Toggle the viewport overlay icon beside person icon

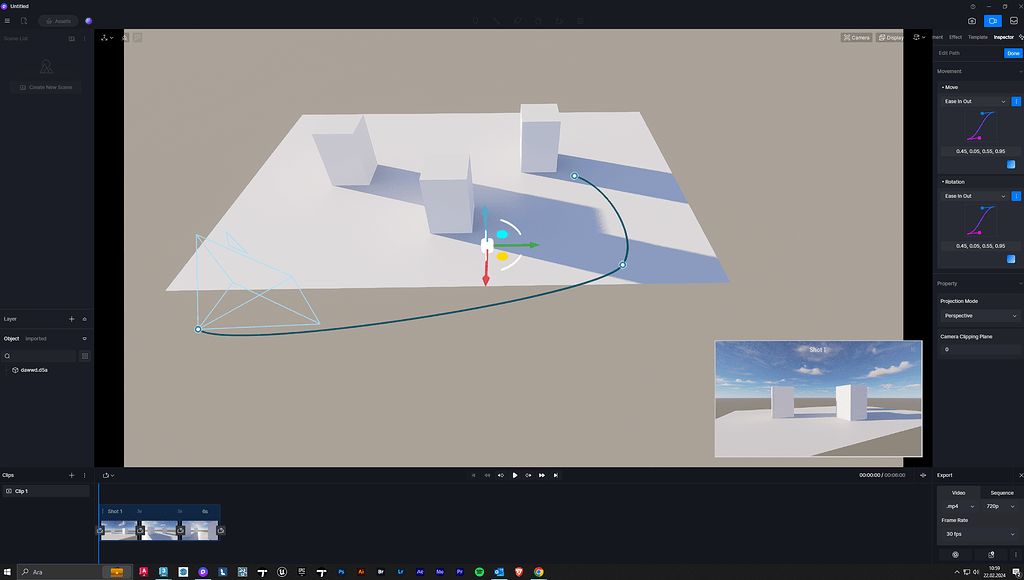coord(137,38)
